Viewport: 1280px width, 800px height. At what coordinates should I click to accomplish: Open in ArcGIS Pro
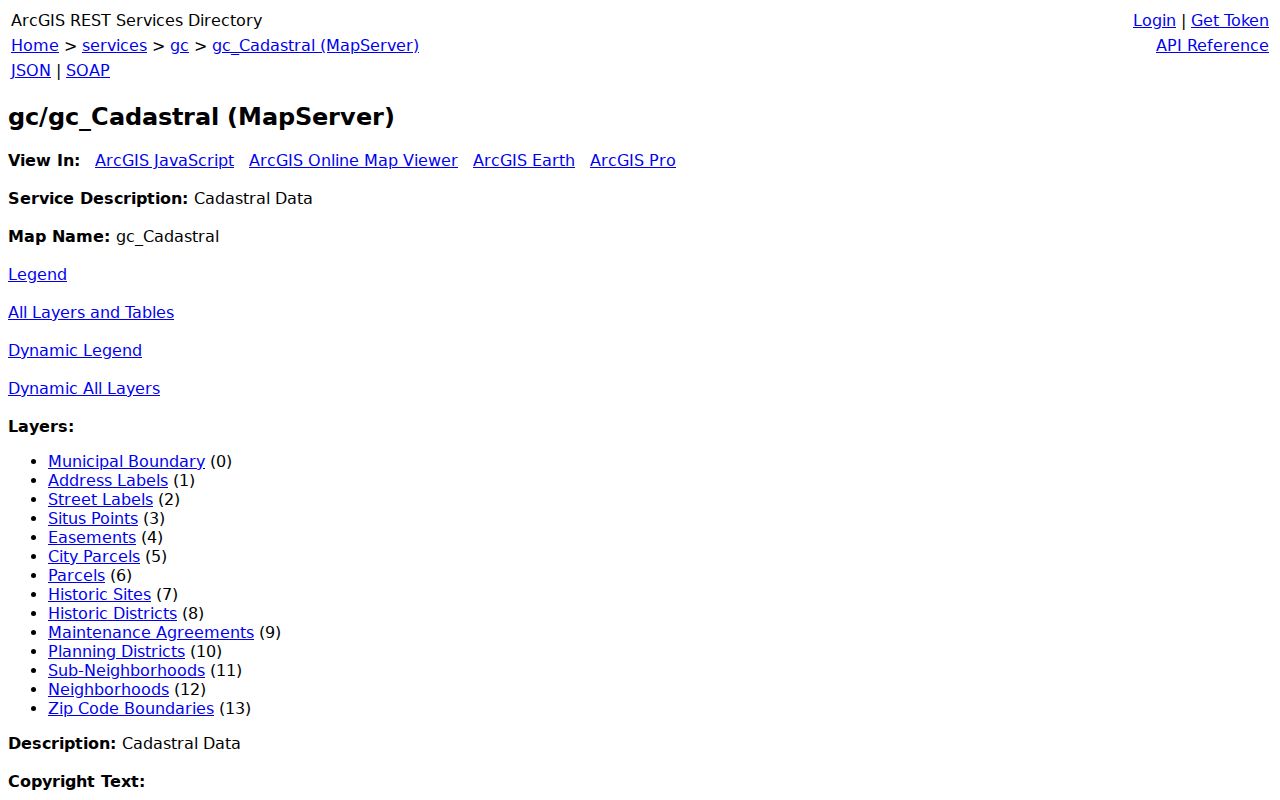[x=633, y=160]
